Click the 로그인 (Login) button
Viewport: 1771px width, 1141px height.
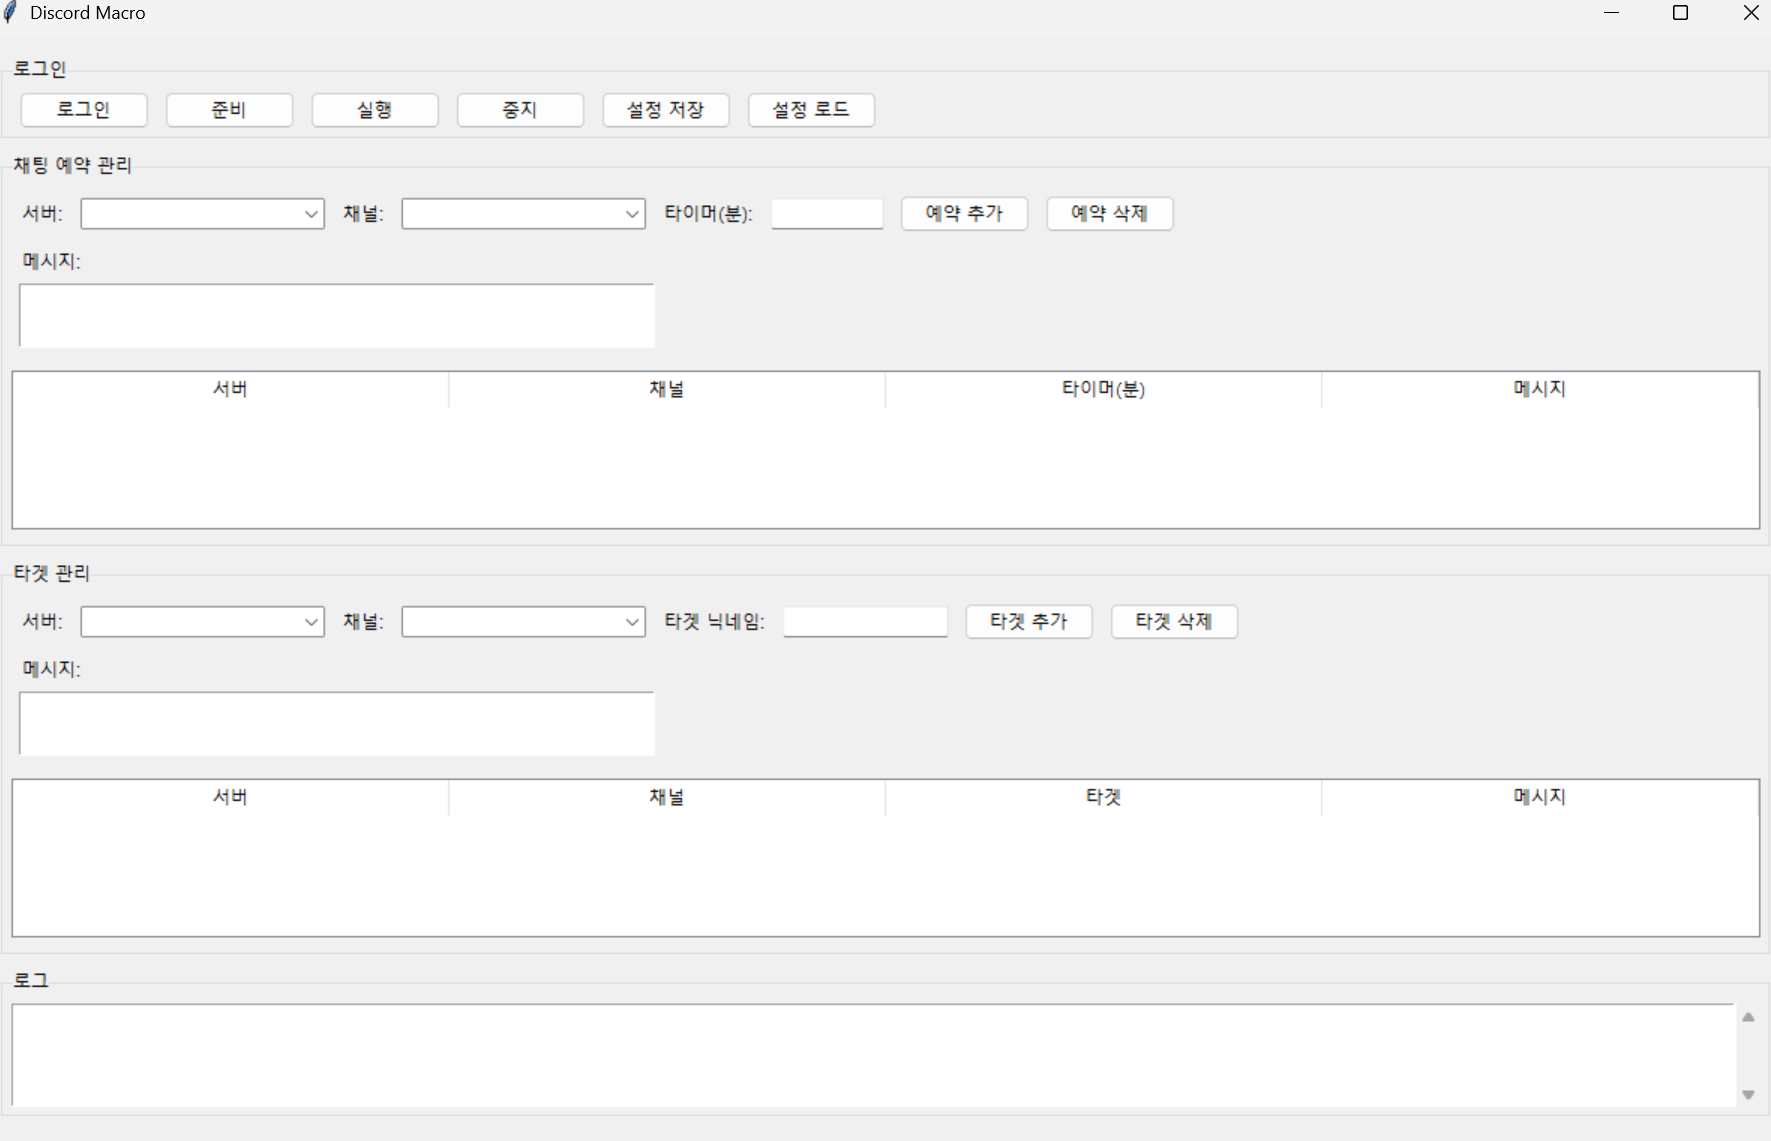(84, 110)
